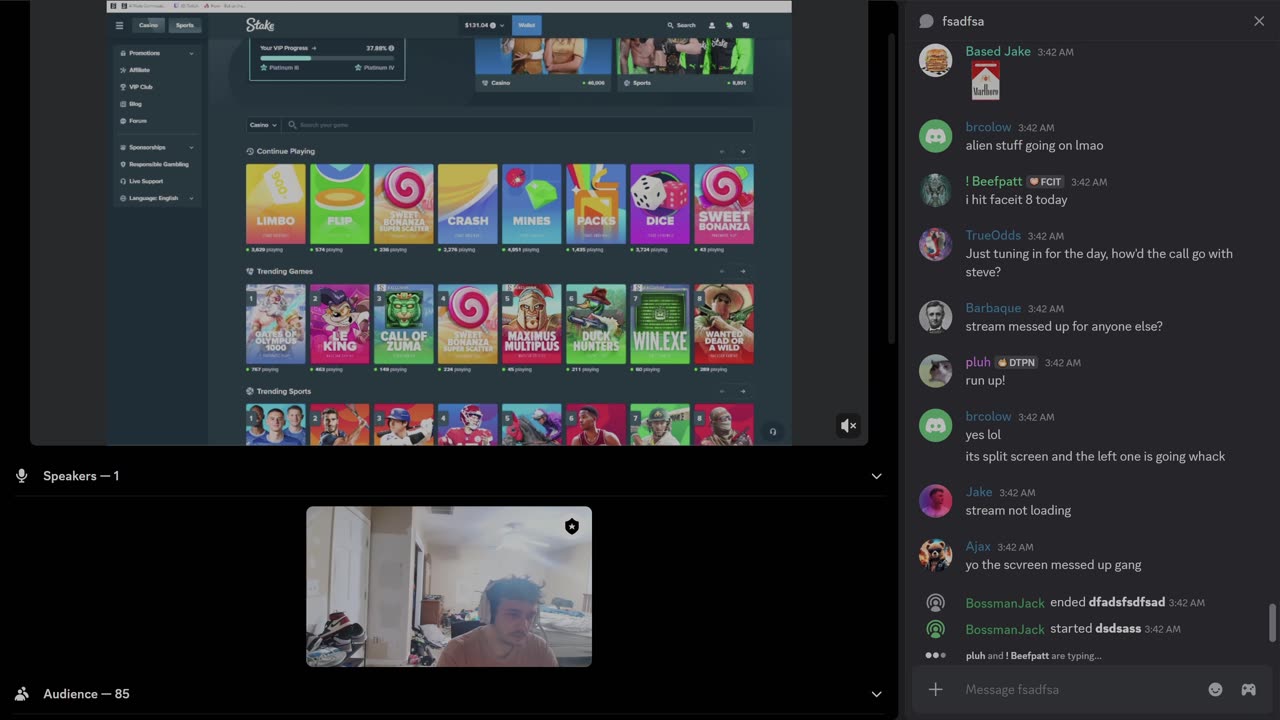
Task: Click the stage icon beside started dsdsass
Action: point(935,629)
